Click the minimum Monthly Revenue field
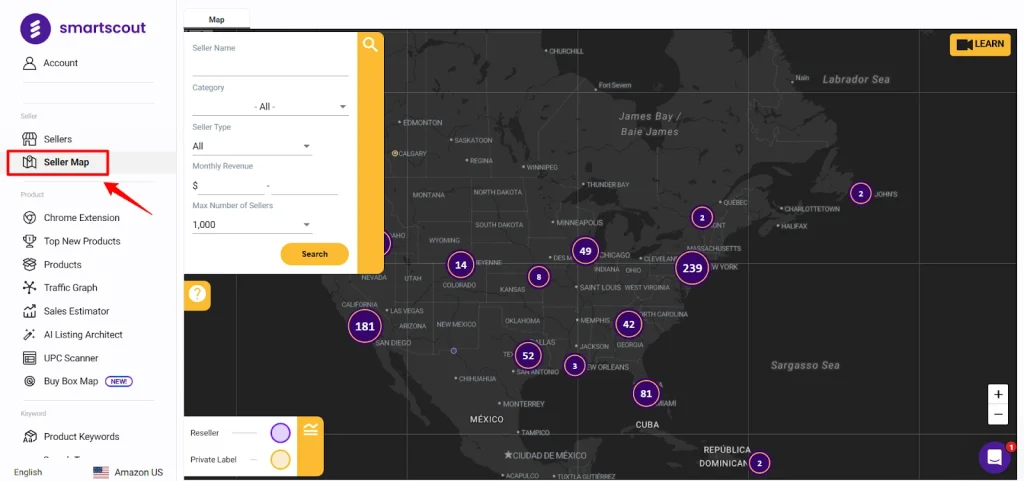 pyautogui.click(x=232, y=186)
